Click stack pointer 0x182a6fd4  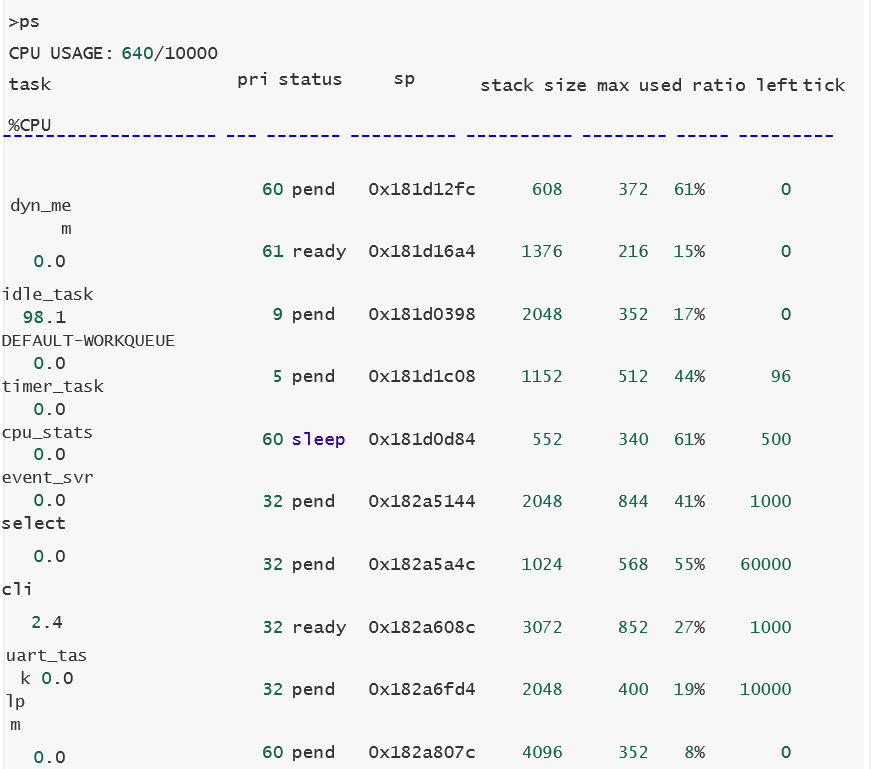[422, 690]
